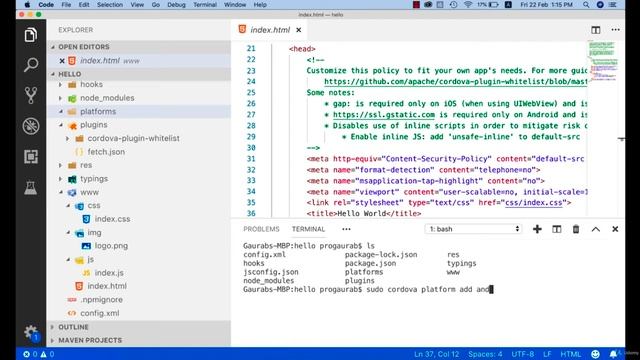Image resolution: width=640 pixels, height=360 pixels.
Task: Open index.css in the explorer
Action: (112, 219)
